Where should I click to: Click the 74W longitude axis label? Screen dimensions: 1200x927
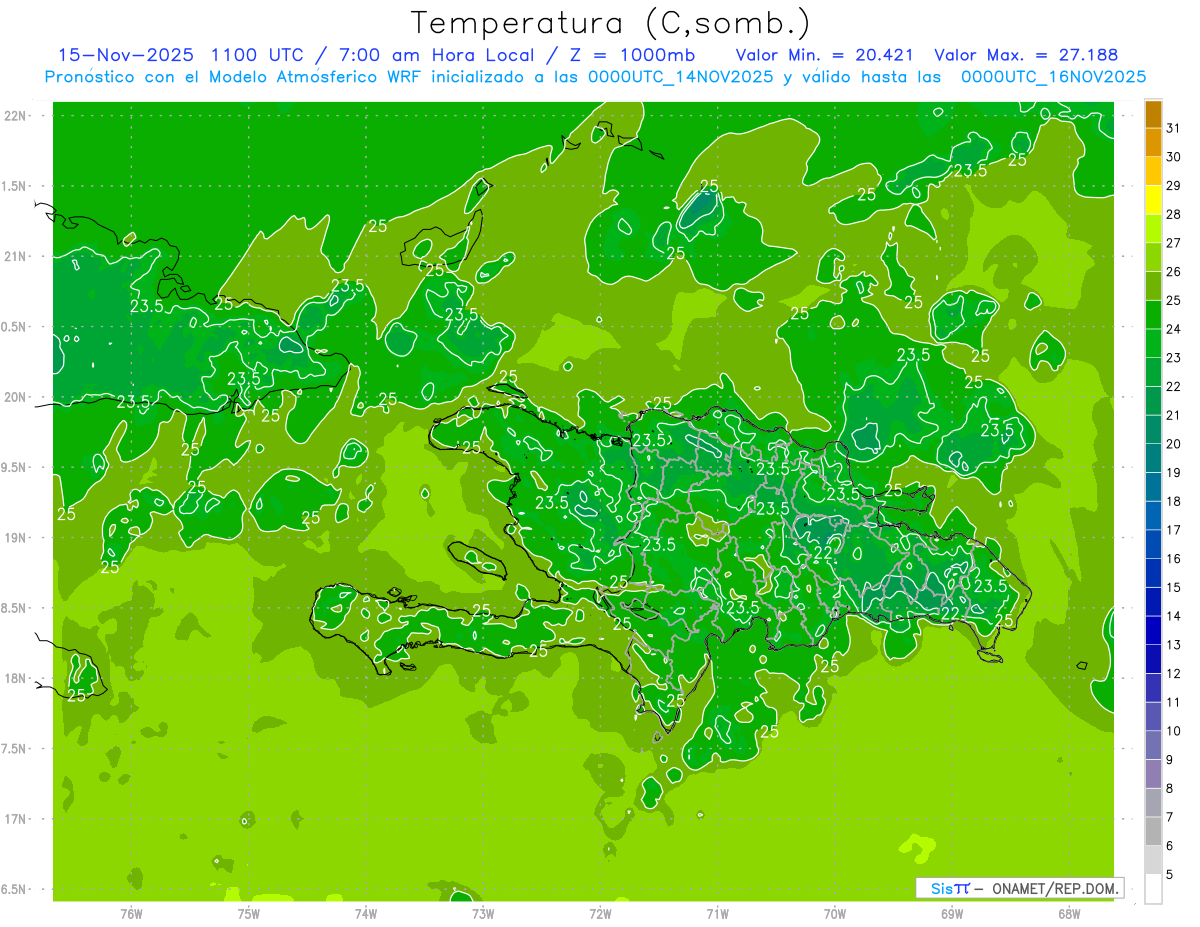point(365,914)
